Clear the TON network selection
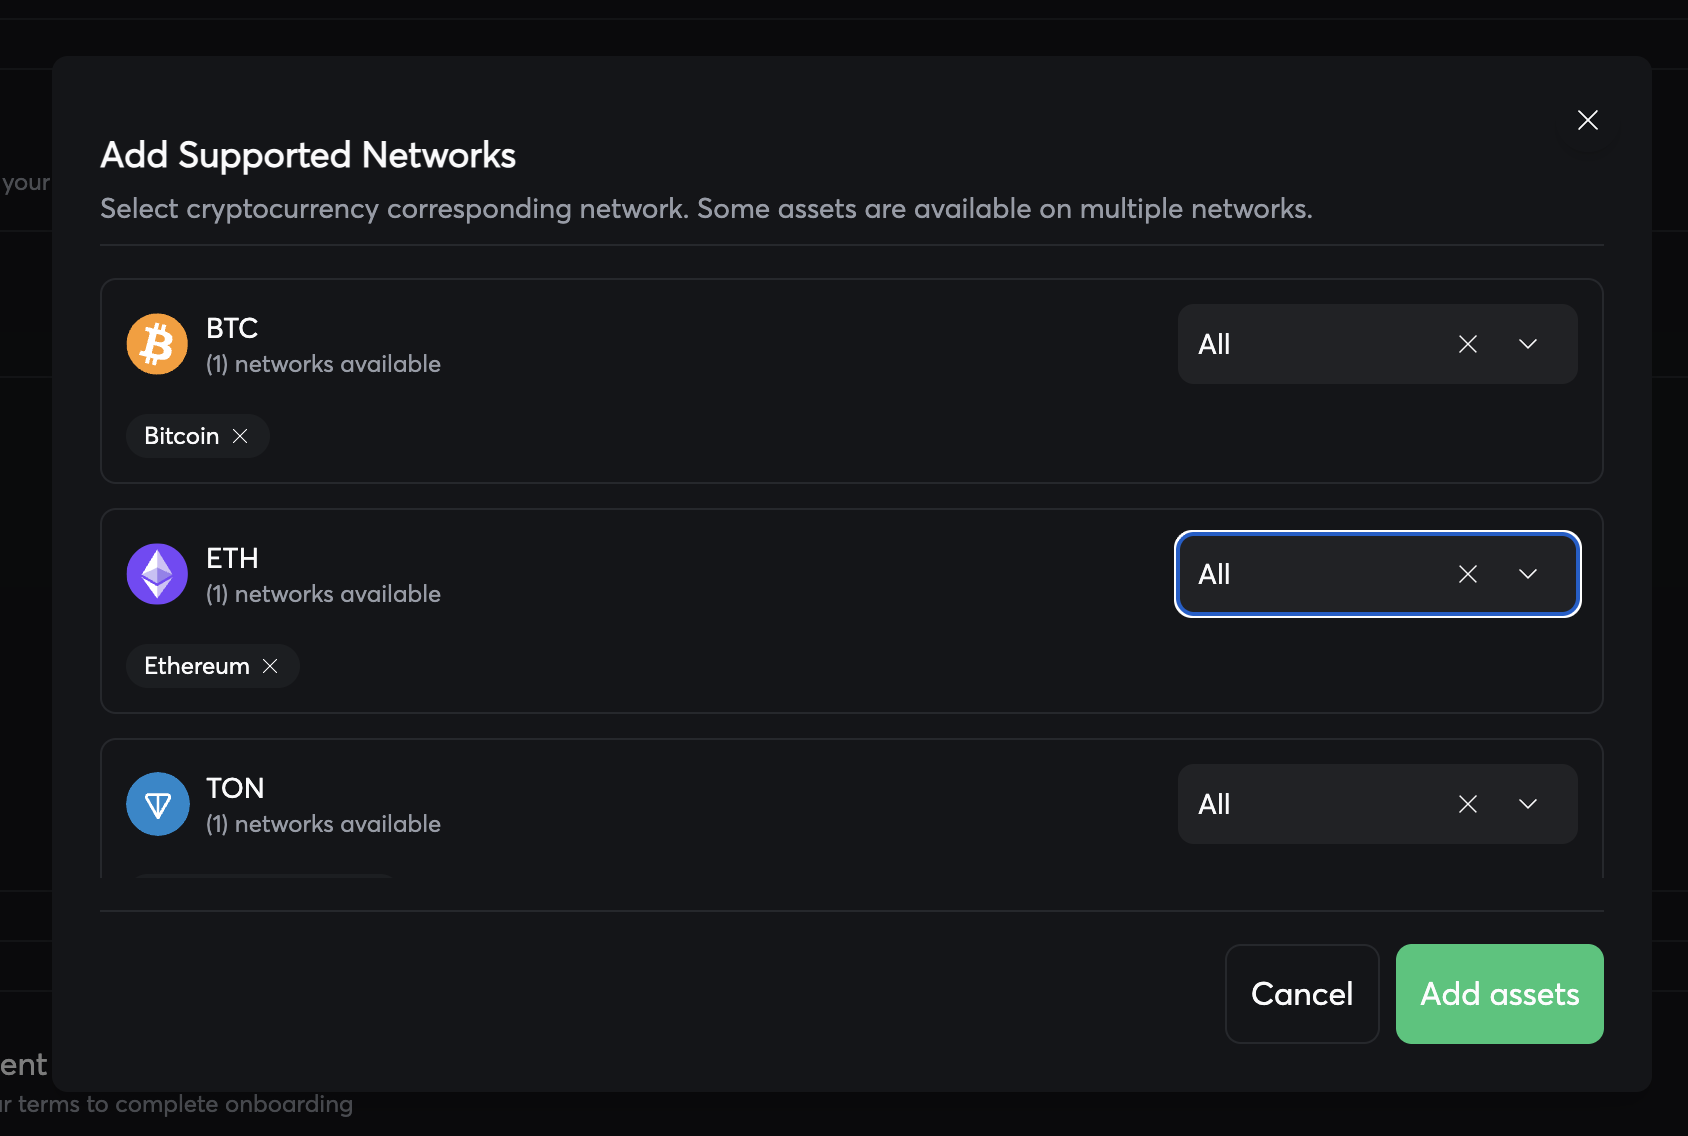1688x1136 pixels. [1467, 804]
